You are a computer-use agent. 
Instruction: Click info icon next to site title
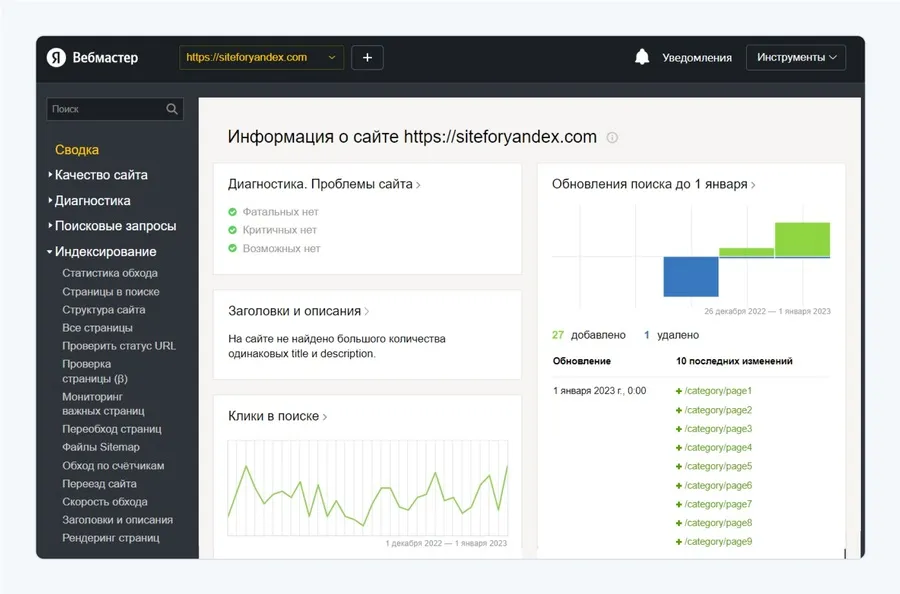[x=612, y=138]
